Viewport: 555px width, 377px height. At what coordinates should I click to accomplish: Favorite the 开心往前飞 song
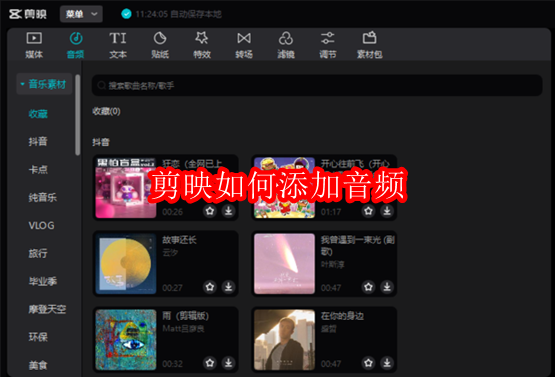(x=368, y=211)
